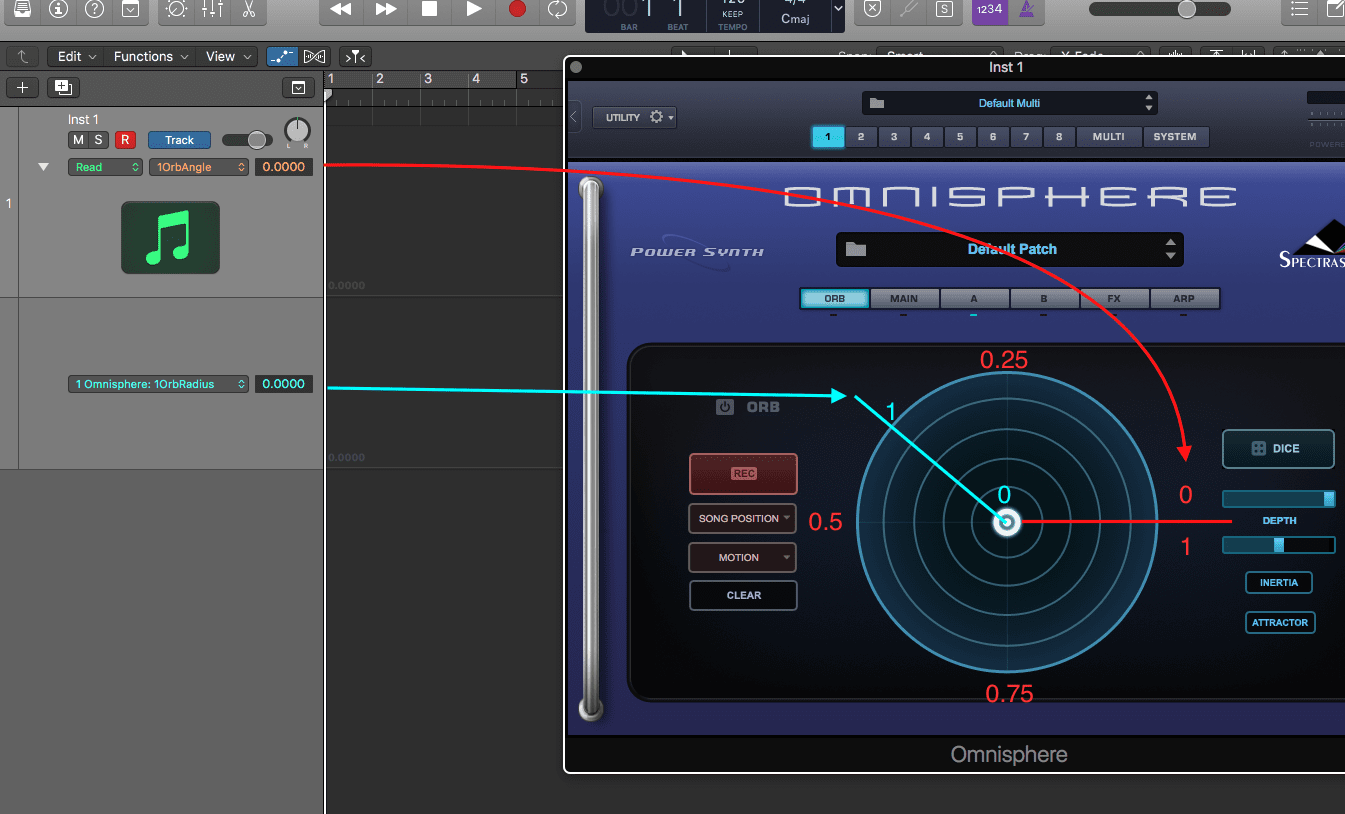
Task: Click the Inst 1 pan knob
Action: tap(297, 131)
